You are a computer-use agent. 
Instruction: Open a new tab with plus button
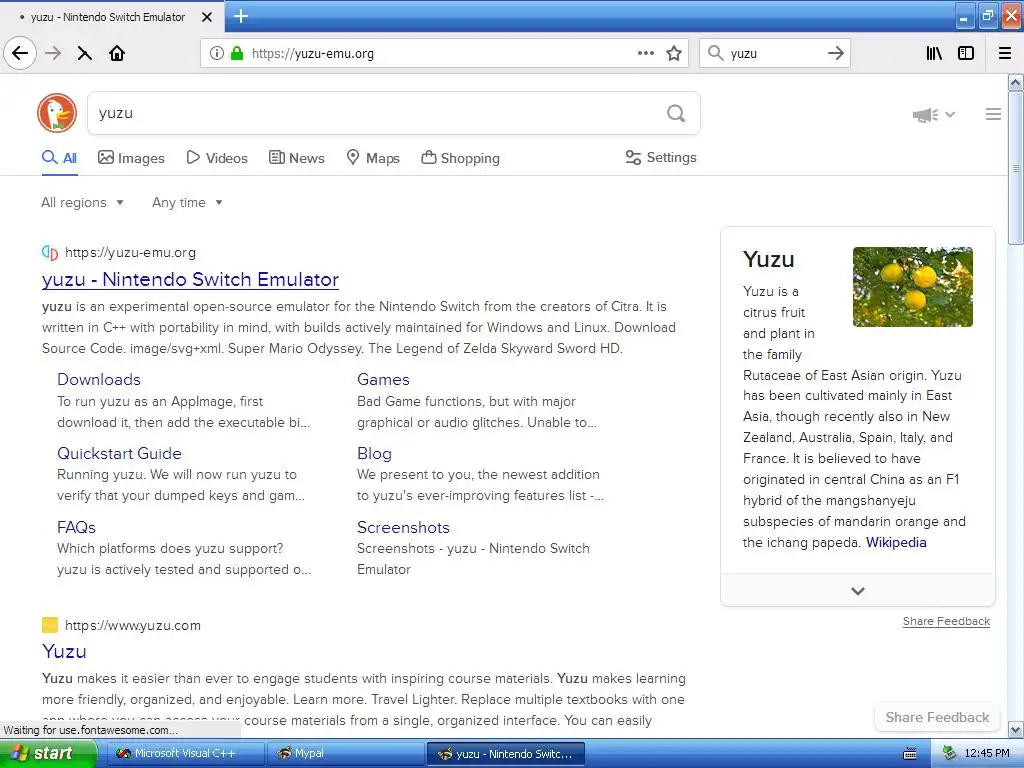240,16
